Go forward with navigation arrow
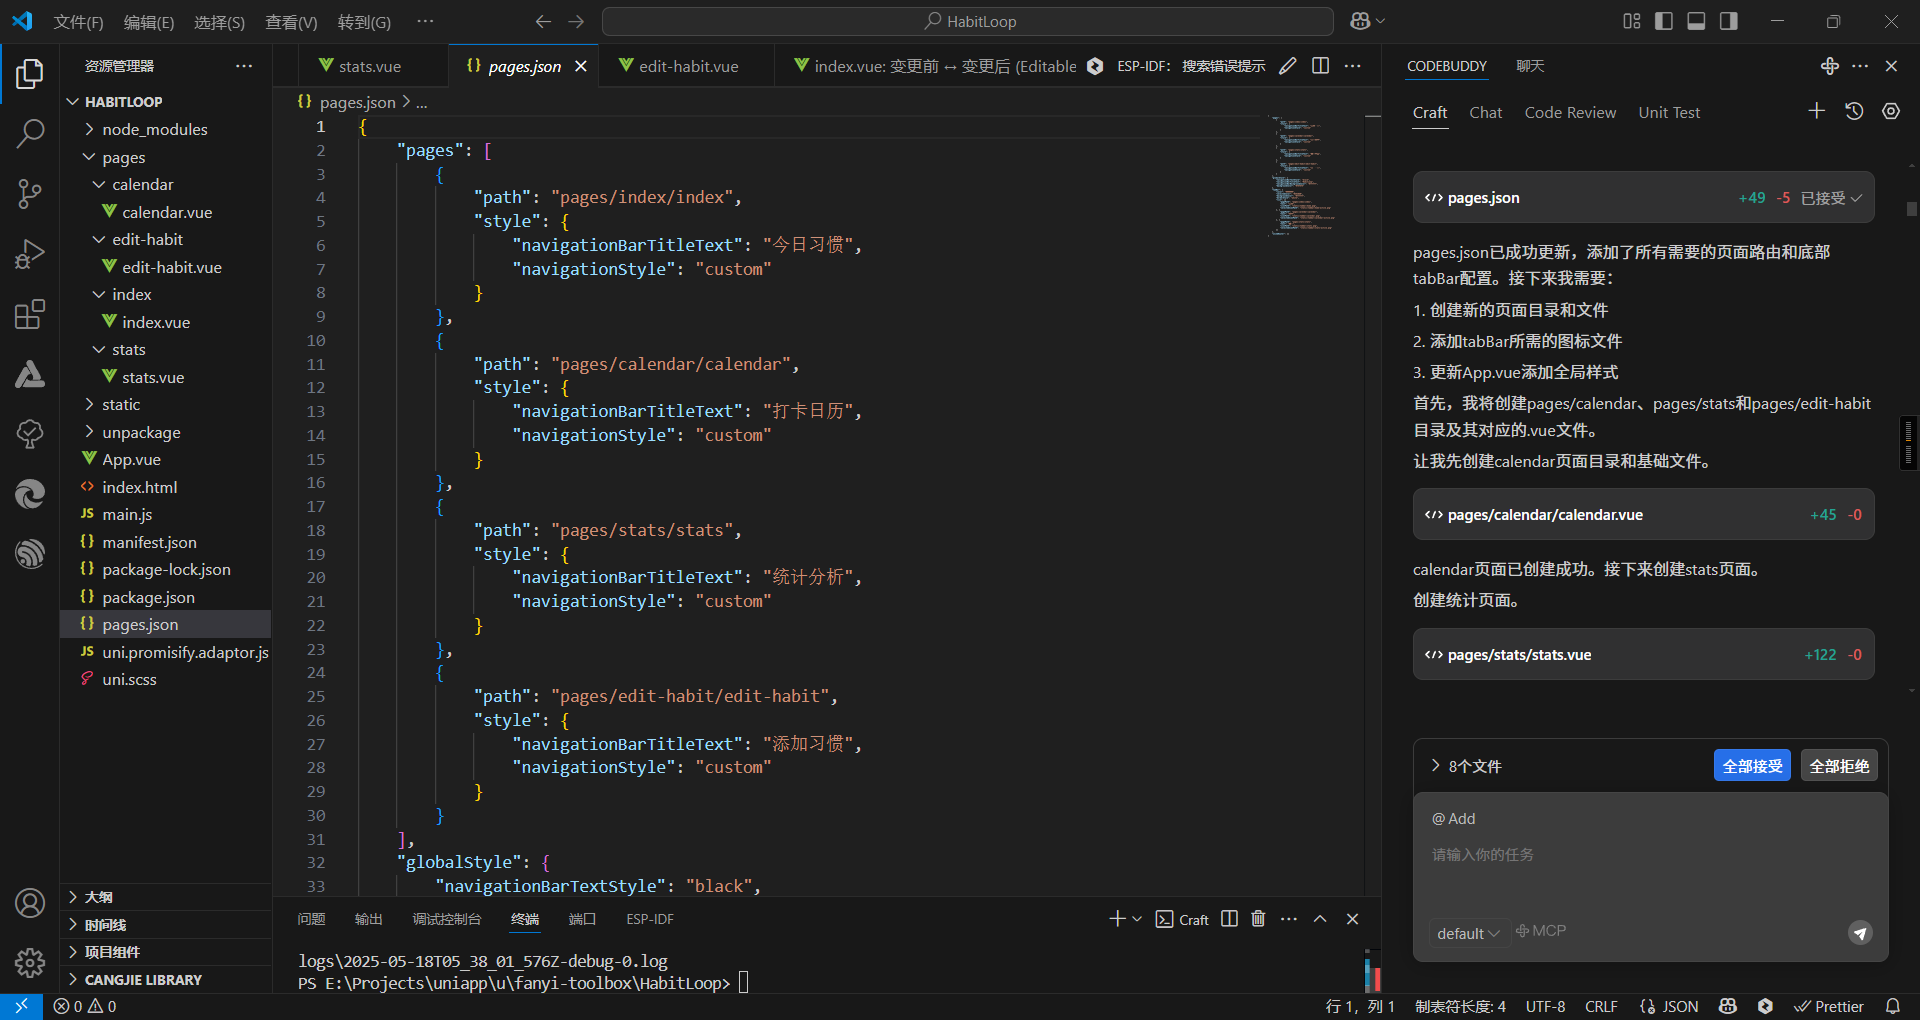 [x=576, y=21]
